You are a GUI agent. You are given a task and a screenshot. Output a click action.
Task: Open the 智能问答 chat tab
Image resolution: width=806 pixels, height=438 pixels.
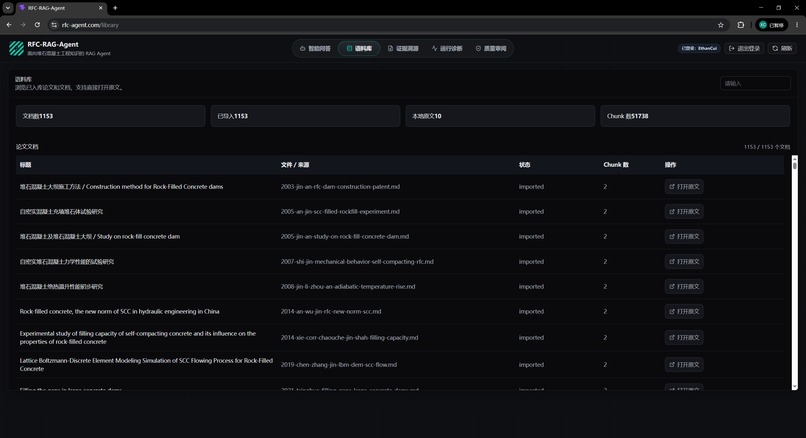[315, 48]
